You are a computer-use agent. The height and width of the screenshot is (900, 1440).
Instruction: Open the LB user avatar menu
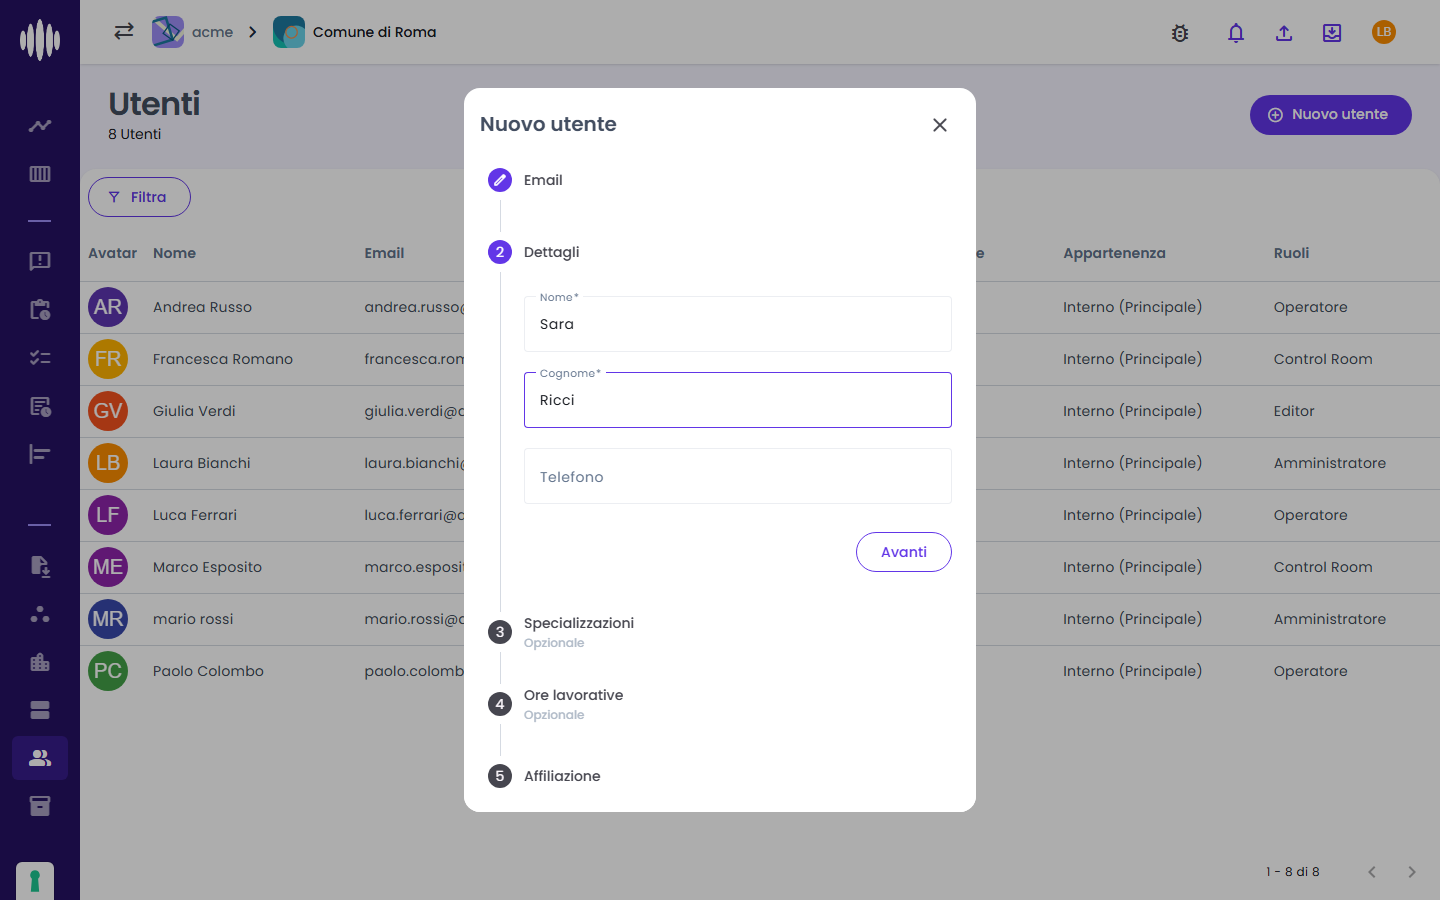pos(1384,32)
